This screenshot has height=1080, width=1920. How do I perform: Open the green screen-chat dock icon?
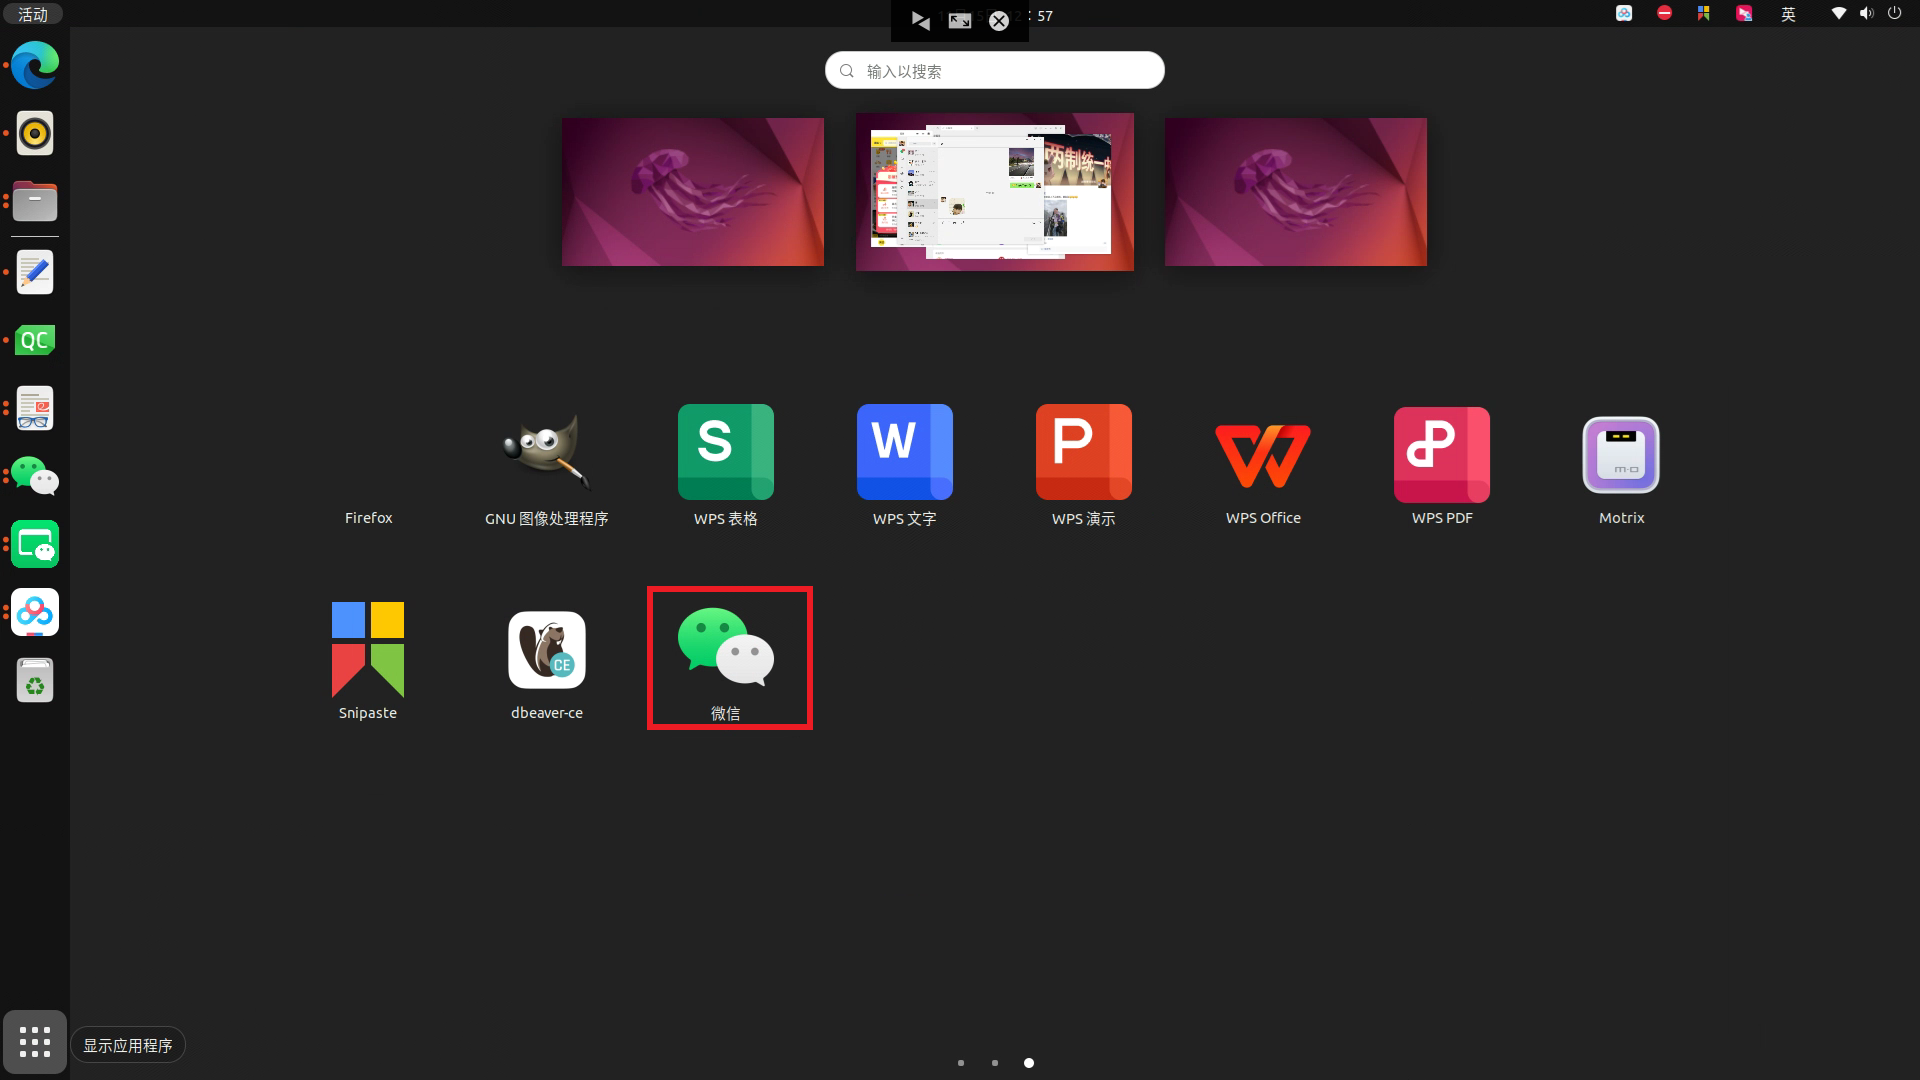pos(35,544)
